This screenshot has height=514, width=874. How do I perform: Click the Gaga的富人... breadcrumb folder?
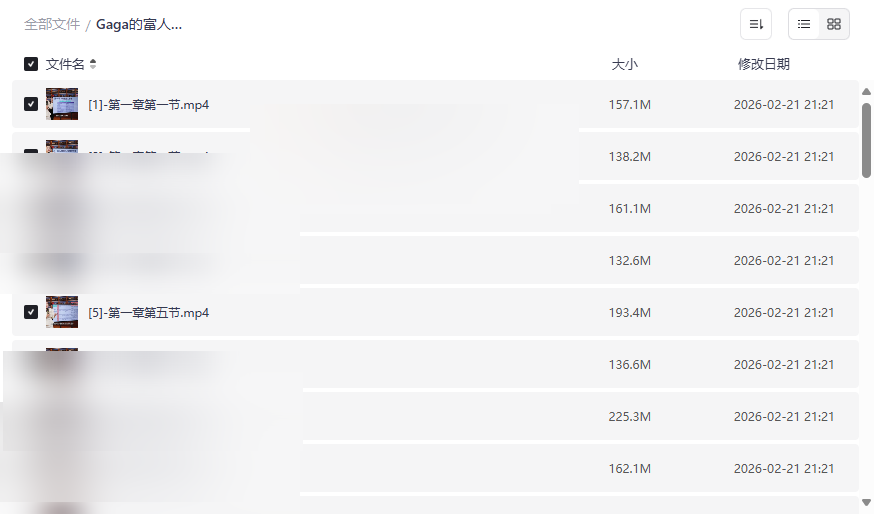pyautogui.click(x=139, y=24)
